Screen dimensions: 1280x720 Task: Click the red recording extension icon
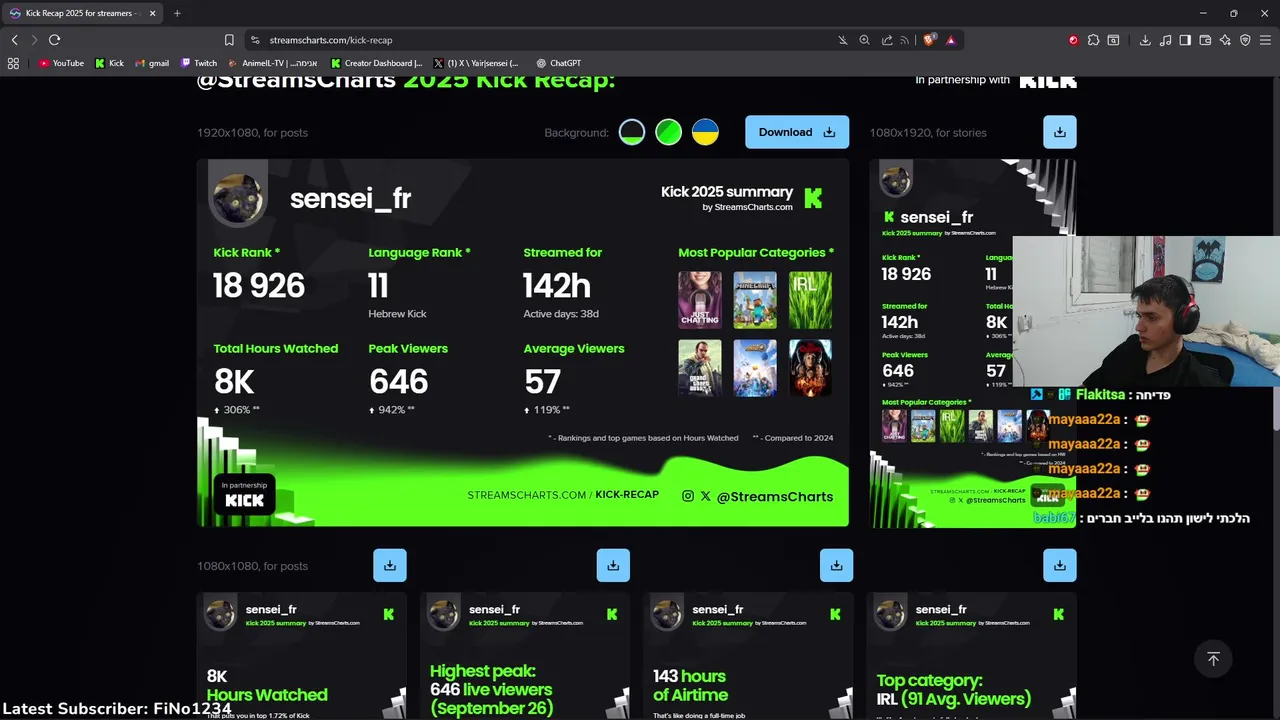pos(1073,40)
